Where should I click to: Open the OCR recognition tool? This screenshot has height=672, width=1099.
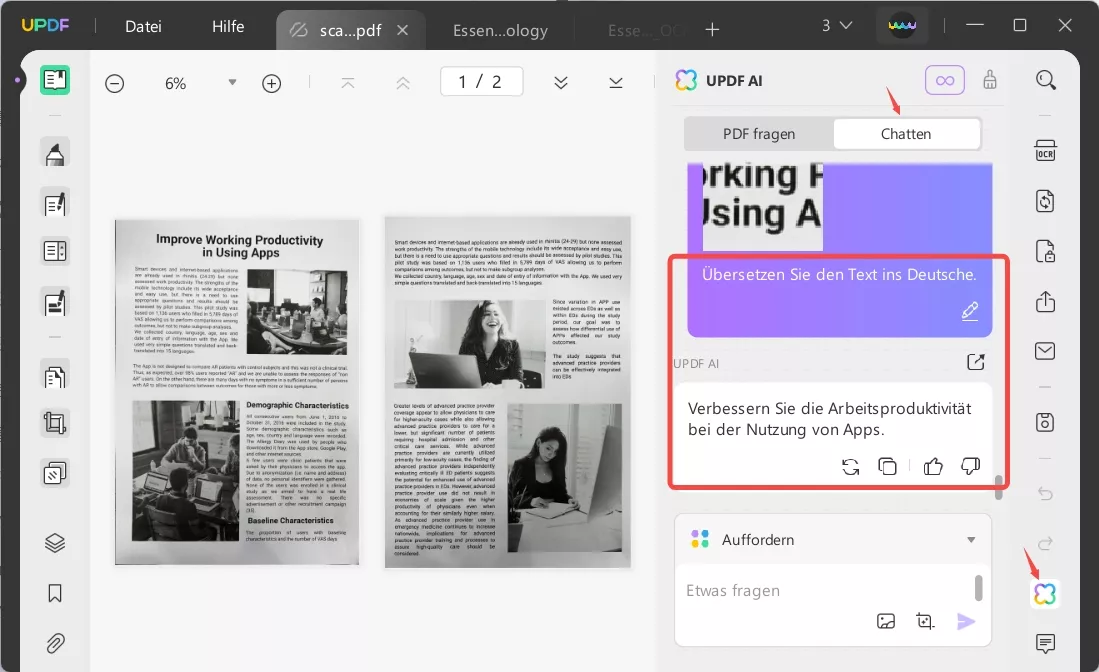(x=1046, y=151)
